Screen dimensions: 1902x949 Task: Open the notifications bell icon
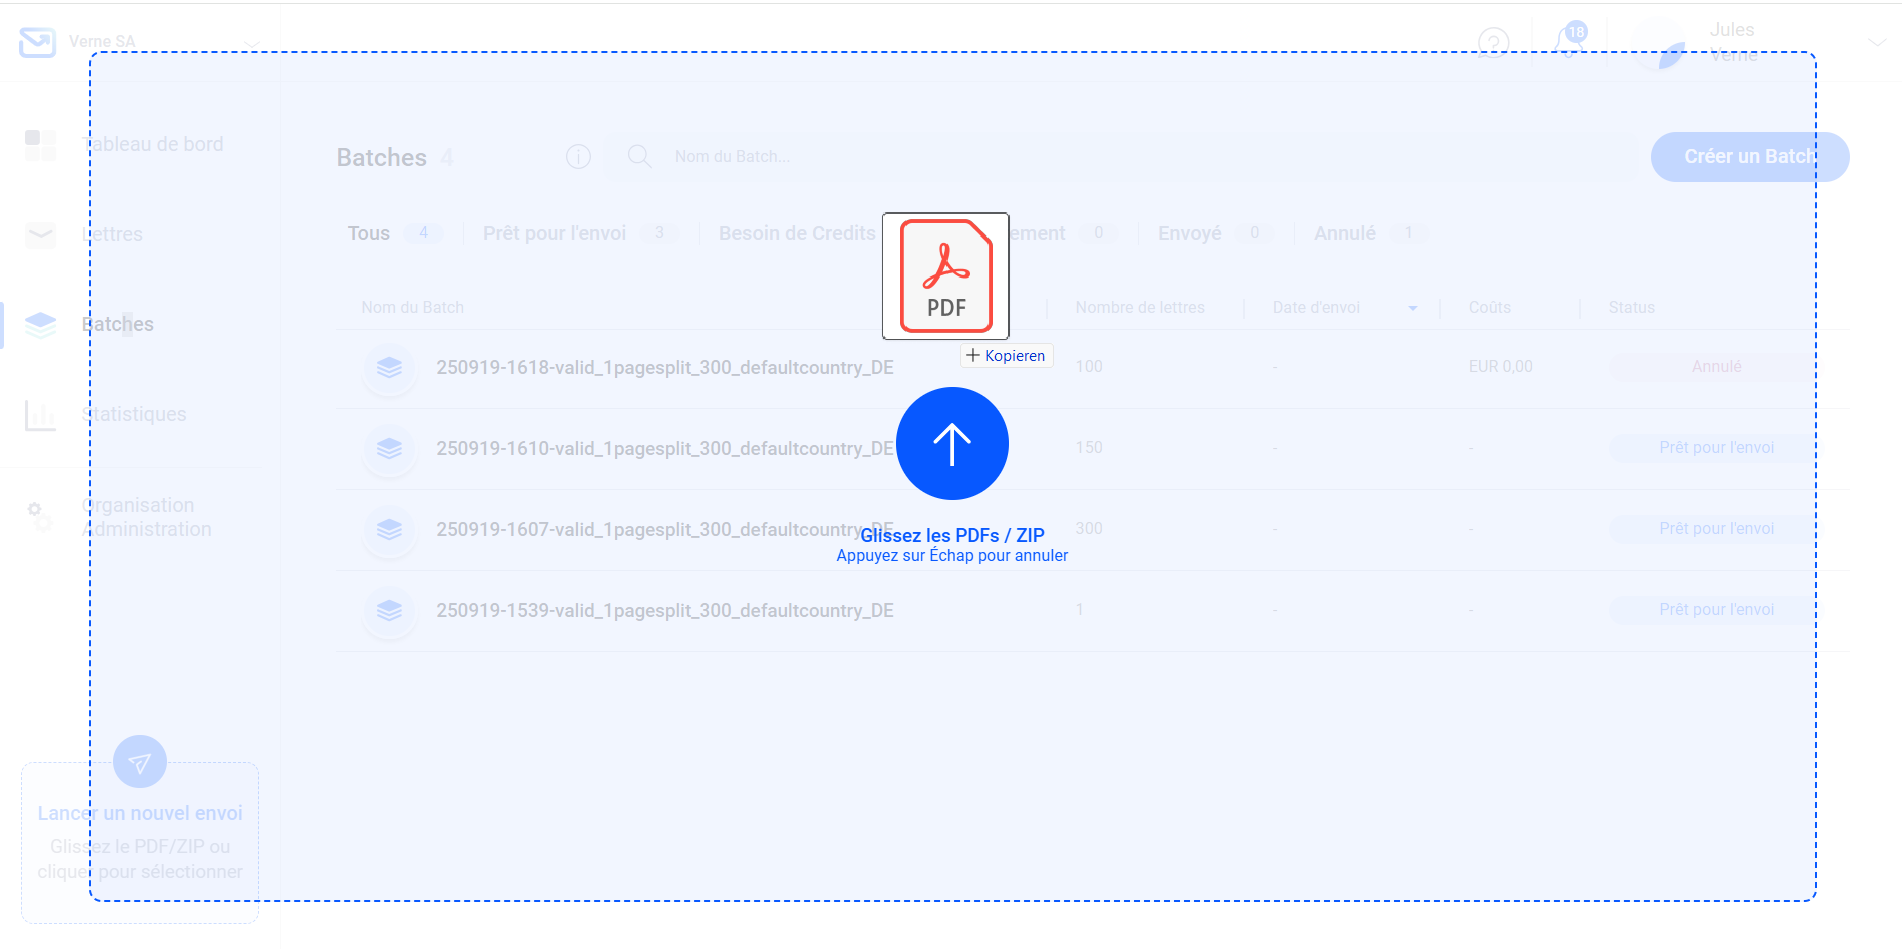click(x=1568, y=42)
